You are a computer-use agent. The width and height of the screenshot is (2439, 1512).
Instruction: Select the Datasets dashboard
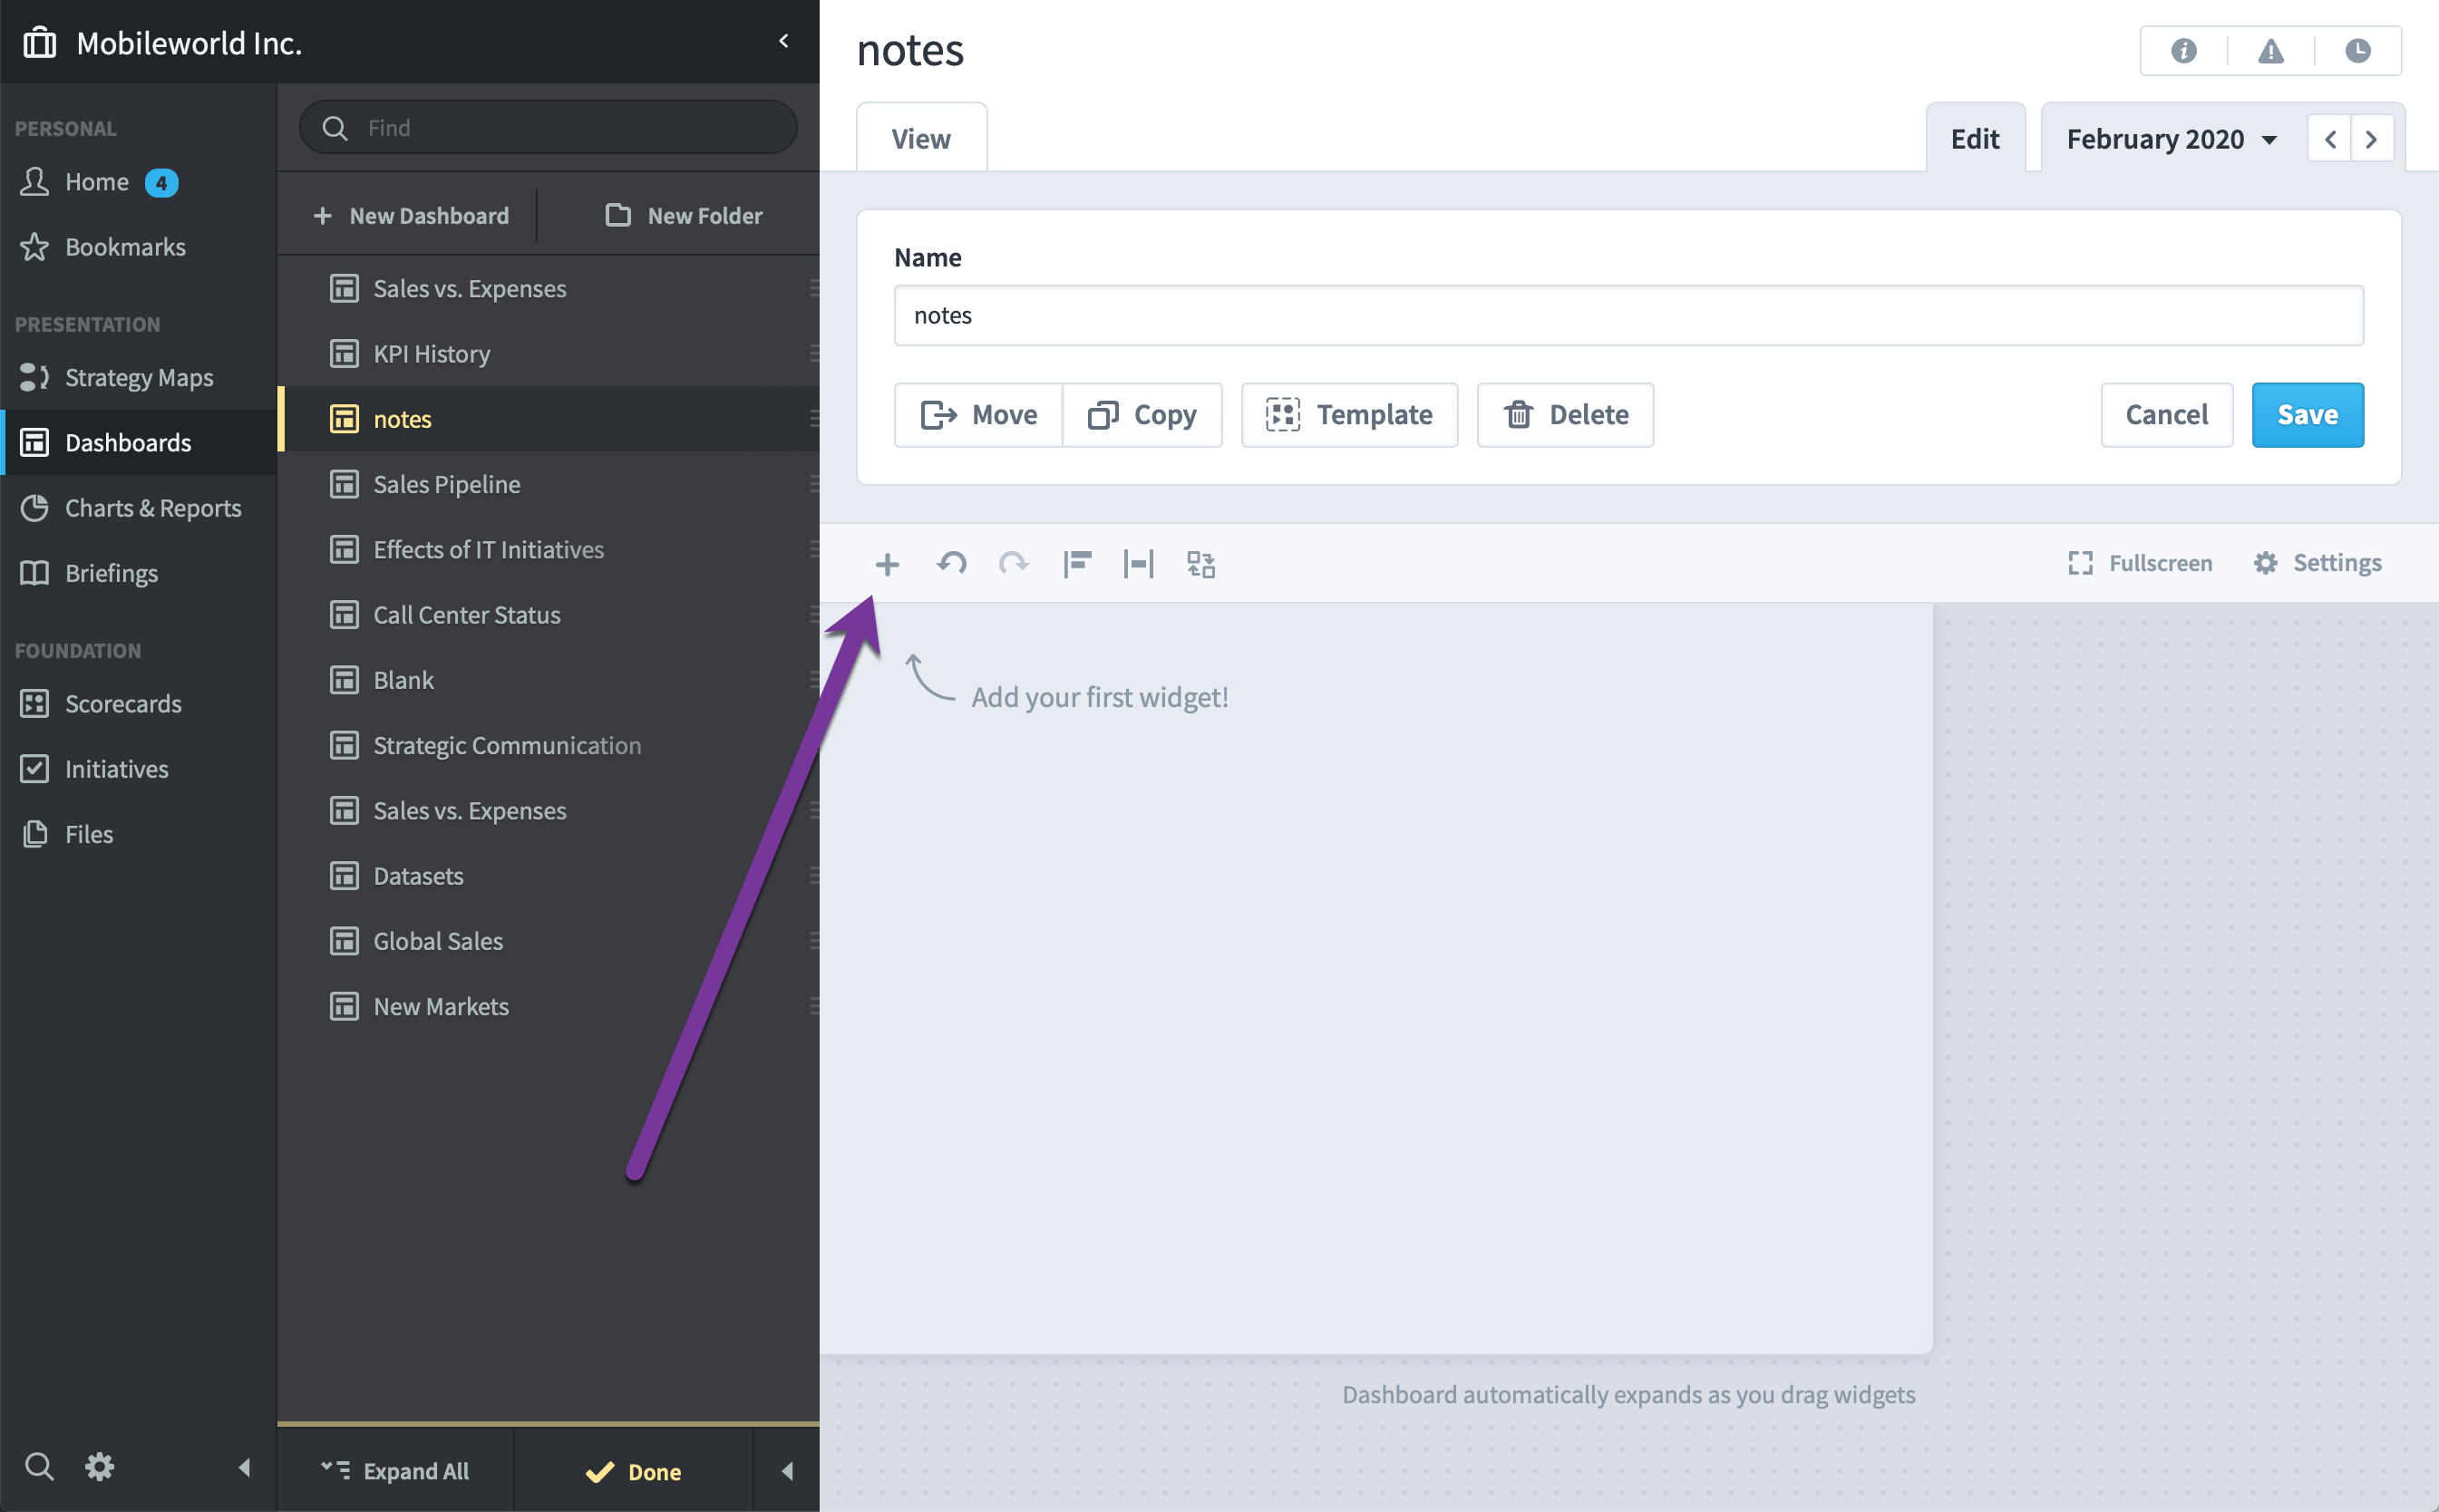(x=548, y=875)
